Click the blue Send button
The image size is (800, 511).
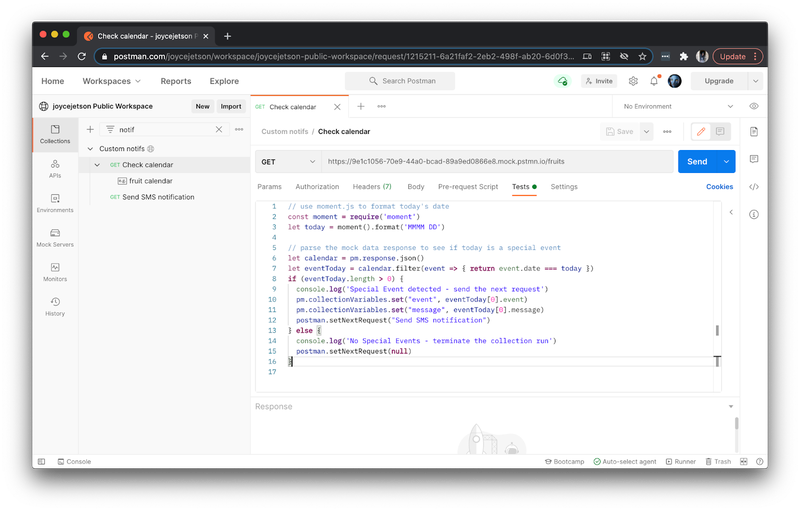tap(697, 162)
